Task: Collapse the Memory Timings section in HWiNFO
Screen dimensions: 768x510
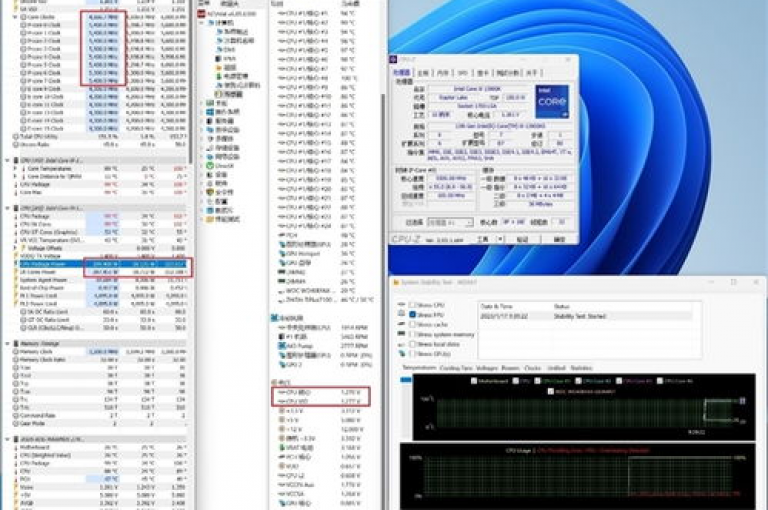Action: tap(7, 343)
